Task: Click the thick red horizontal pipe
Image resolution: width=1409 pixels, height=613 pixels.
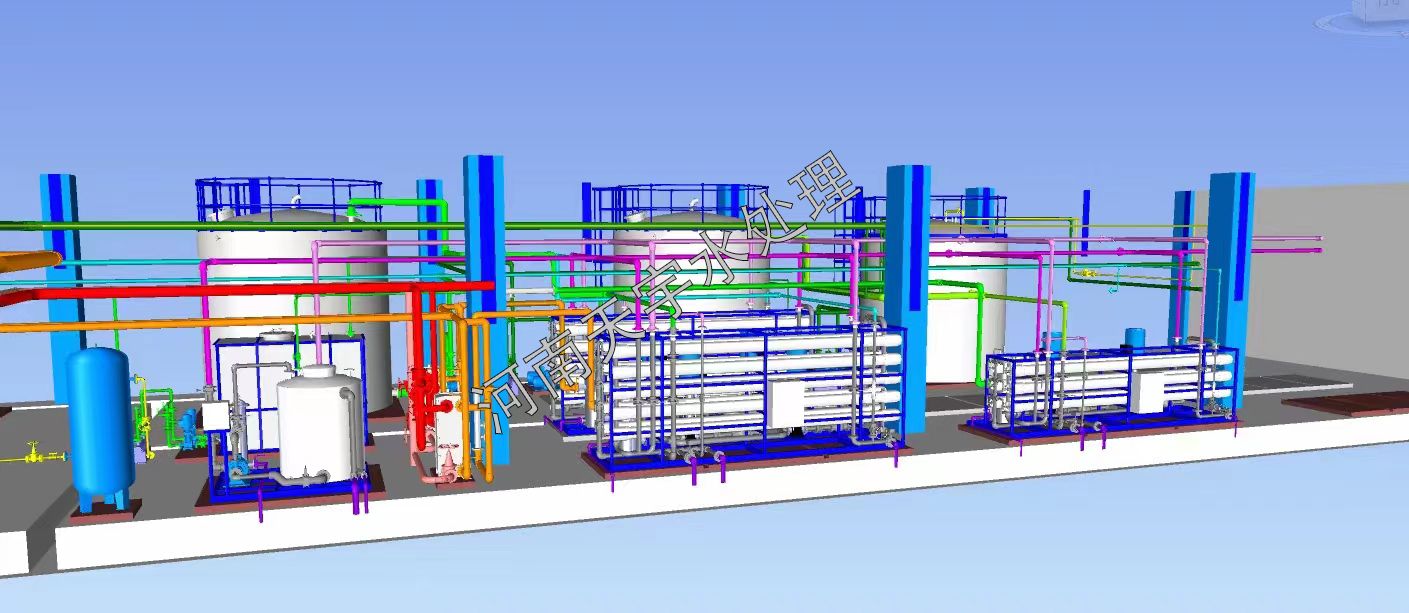Action: 250,291
